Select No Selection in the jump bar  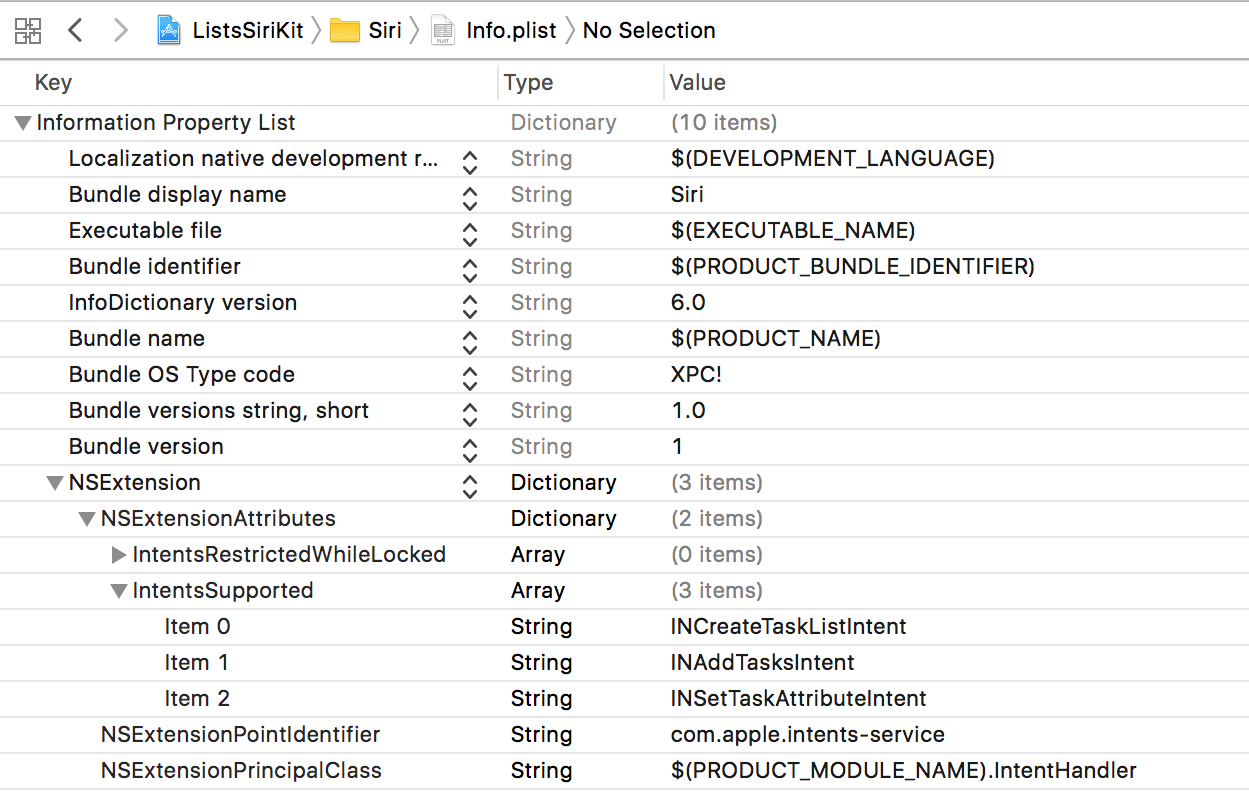coord(649,31)
